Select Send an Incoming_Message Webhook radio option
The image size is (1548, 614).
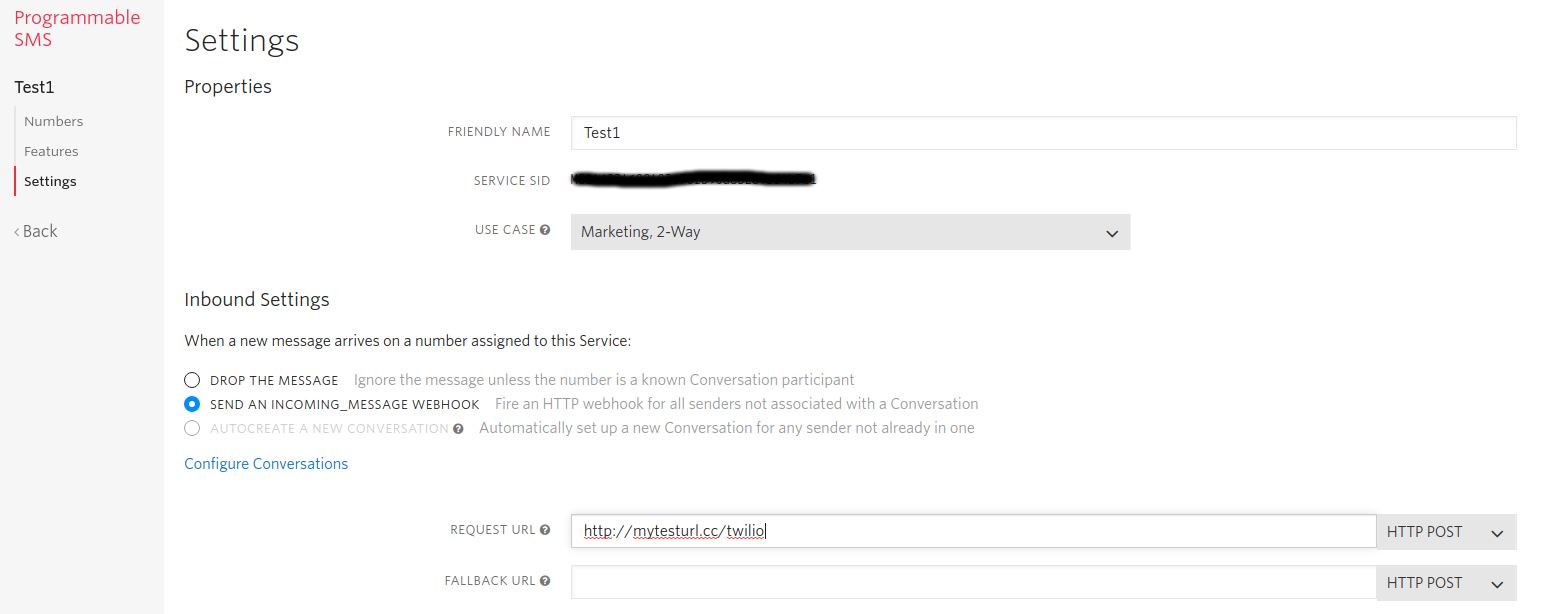click(192, 404)
